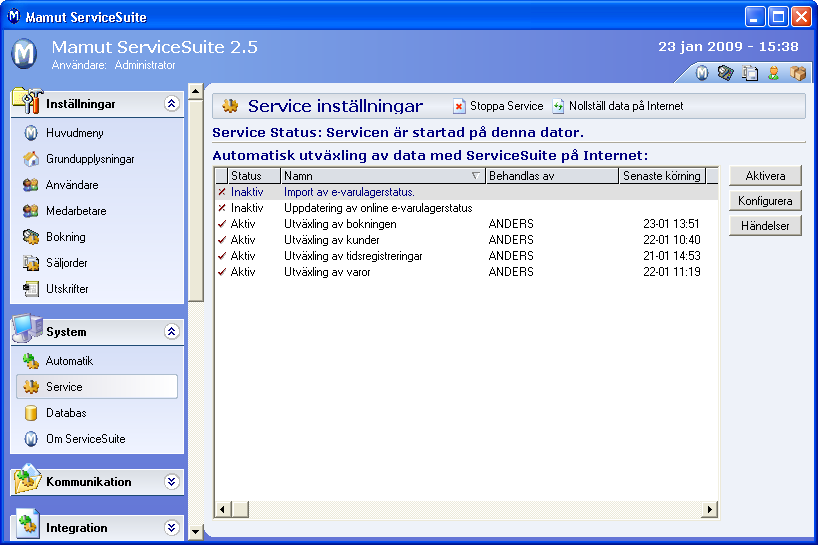Click the Om ServiceSuite icon
Viewport: 818px width, 545px height.
click(31, 439)
